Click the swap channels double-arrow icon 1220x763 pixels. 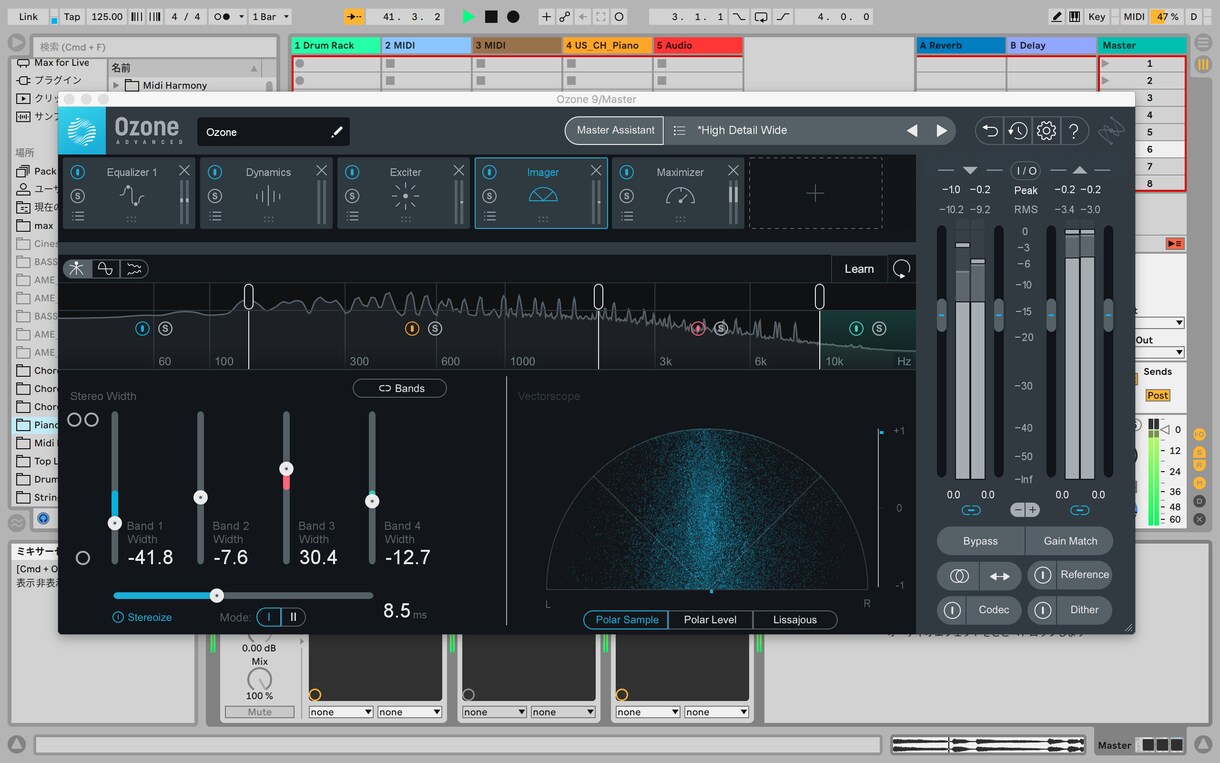click(999, 575)
